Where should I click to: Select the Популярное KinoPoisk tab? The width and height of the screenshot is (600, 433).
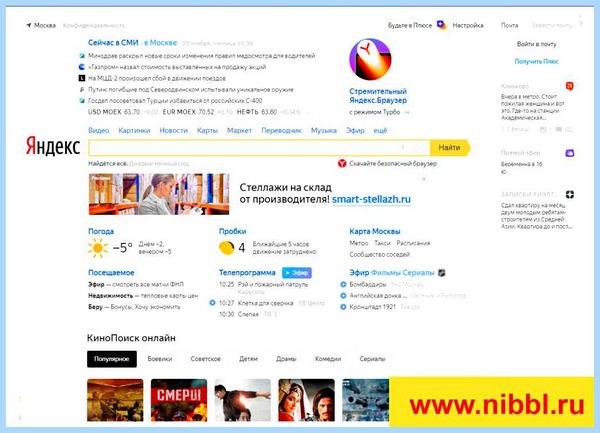click(112, 359)
